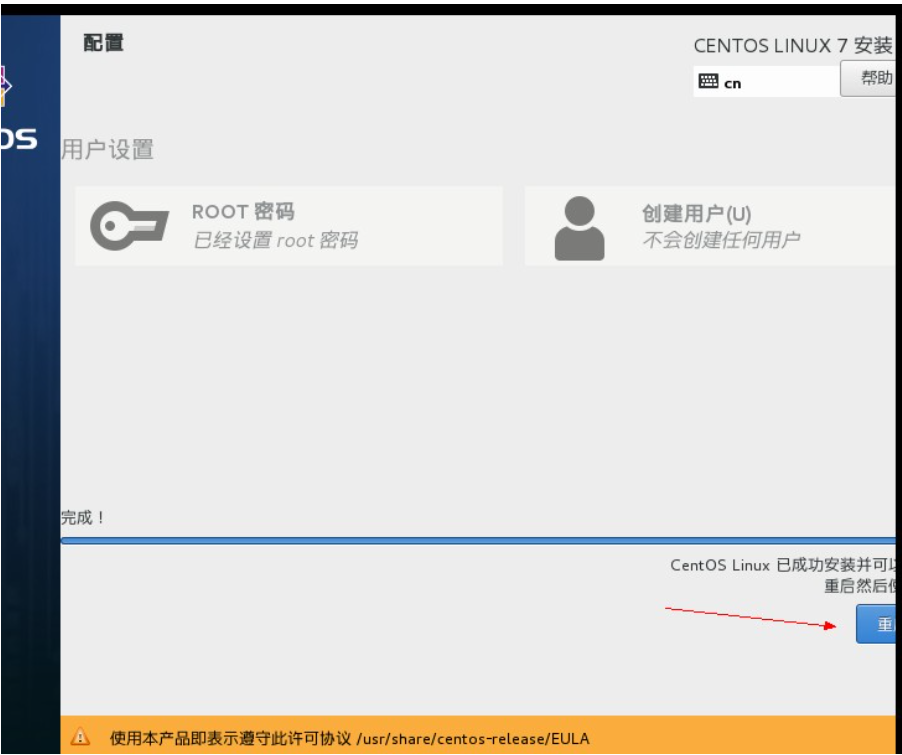This screenshot has height=755, width=902.
Task: Click the ROOT password key icon
Action: pos(129,226)
